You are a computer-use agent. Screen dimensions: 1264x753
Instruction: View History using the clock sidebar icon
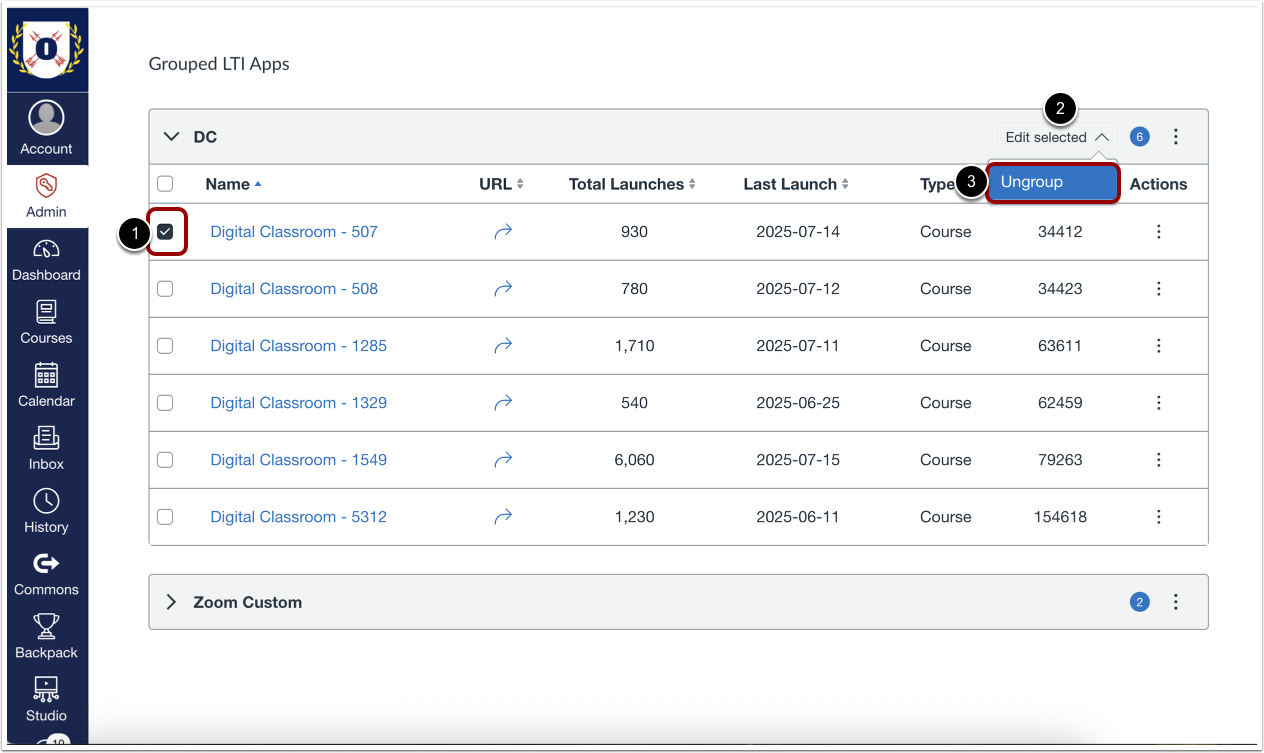click(x=47, y=512)
